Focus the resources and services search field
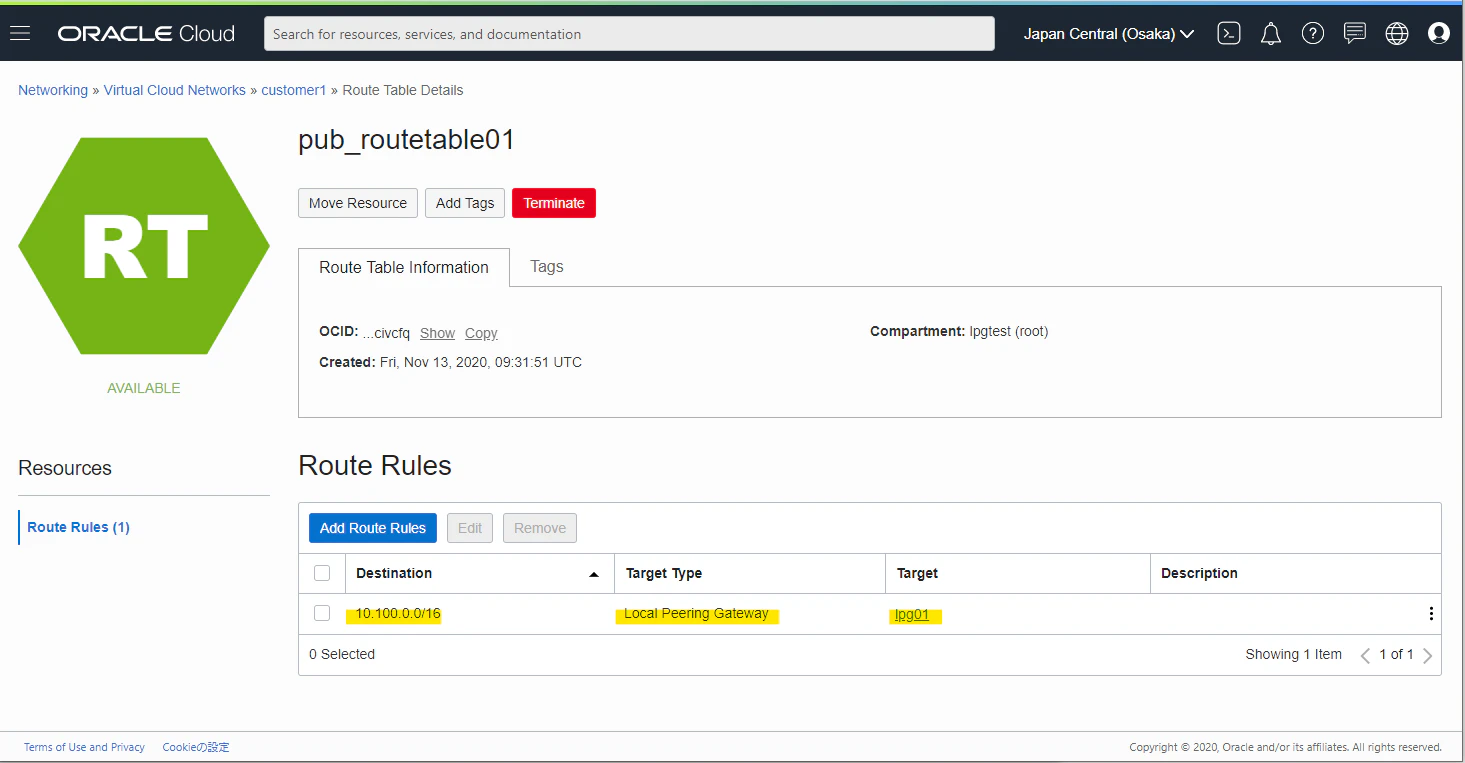This screenshot has width=1465, height=763. (629, 34)
